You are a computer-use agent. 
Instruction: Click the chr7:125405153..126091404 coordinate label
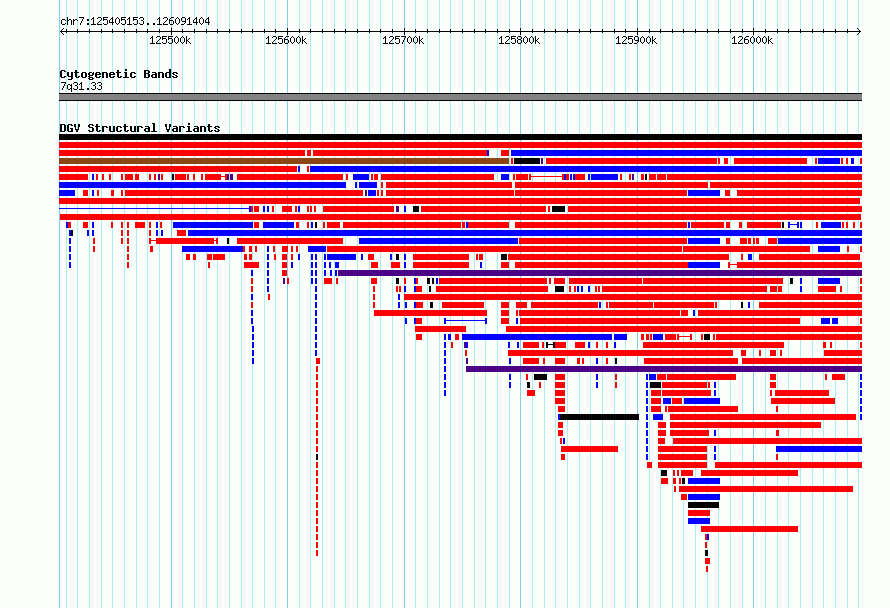click(135, 21)
